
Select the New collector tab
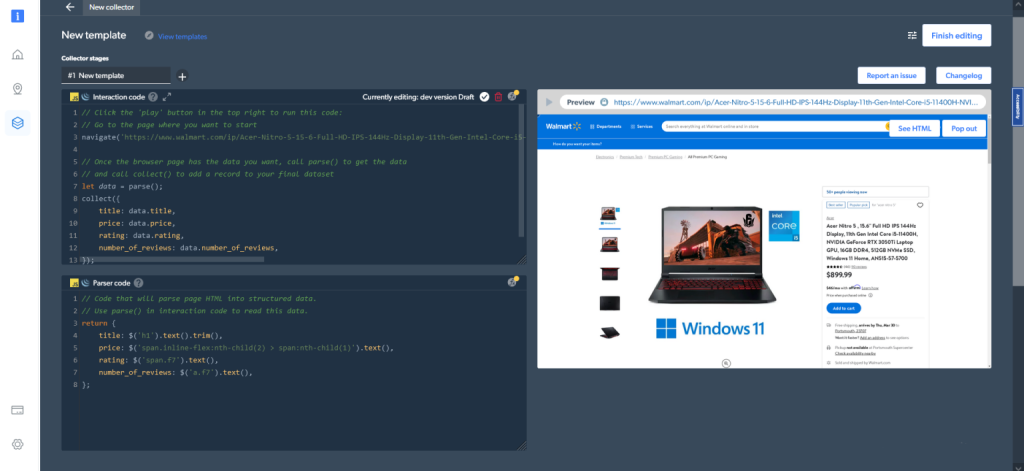point(111,7)
